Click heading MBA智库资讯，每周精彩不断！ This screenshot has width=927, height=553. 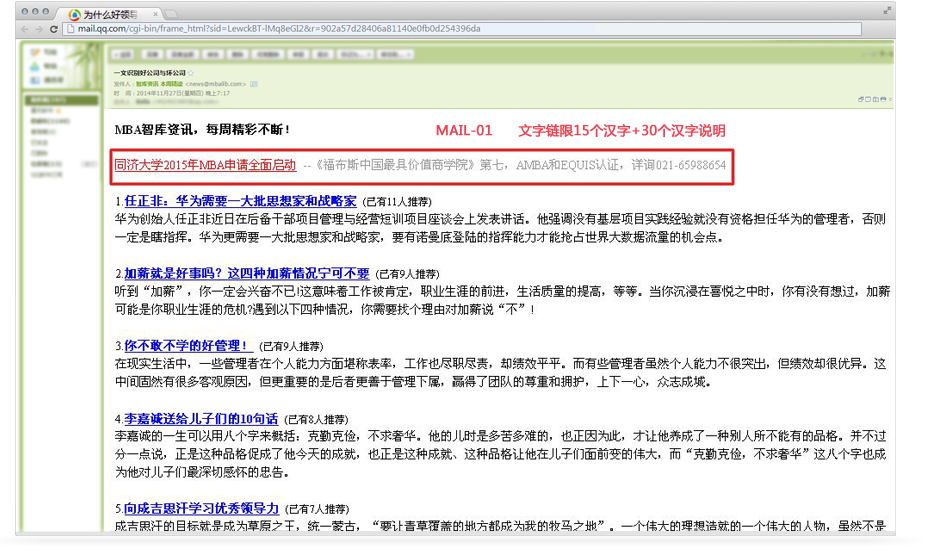click(203, 130)
